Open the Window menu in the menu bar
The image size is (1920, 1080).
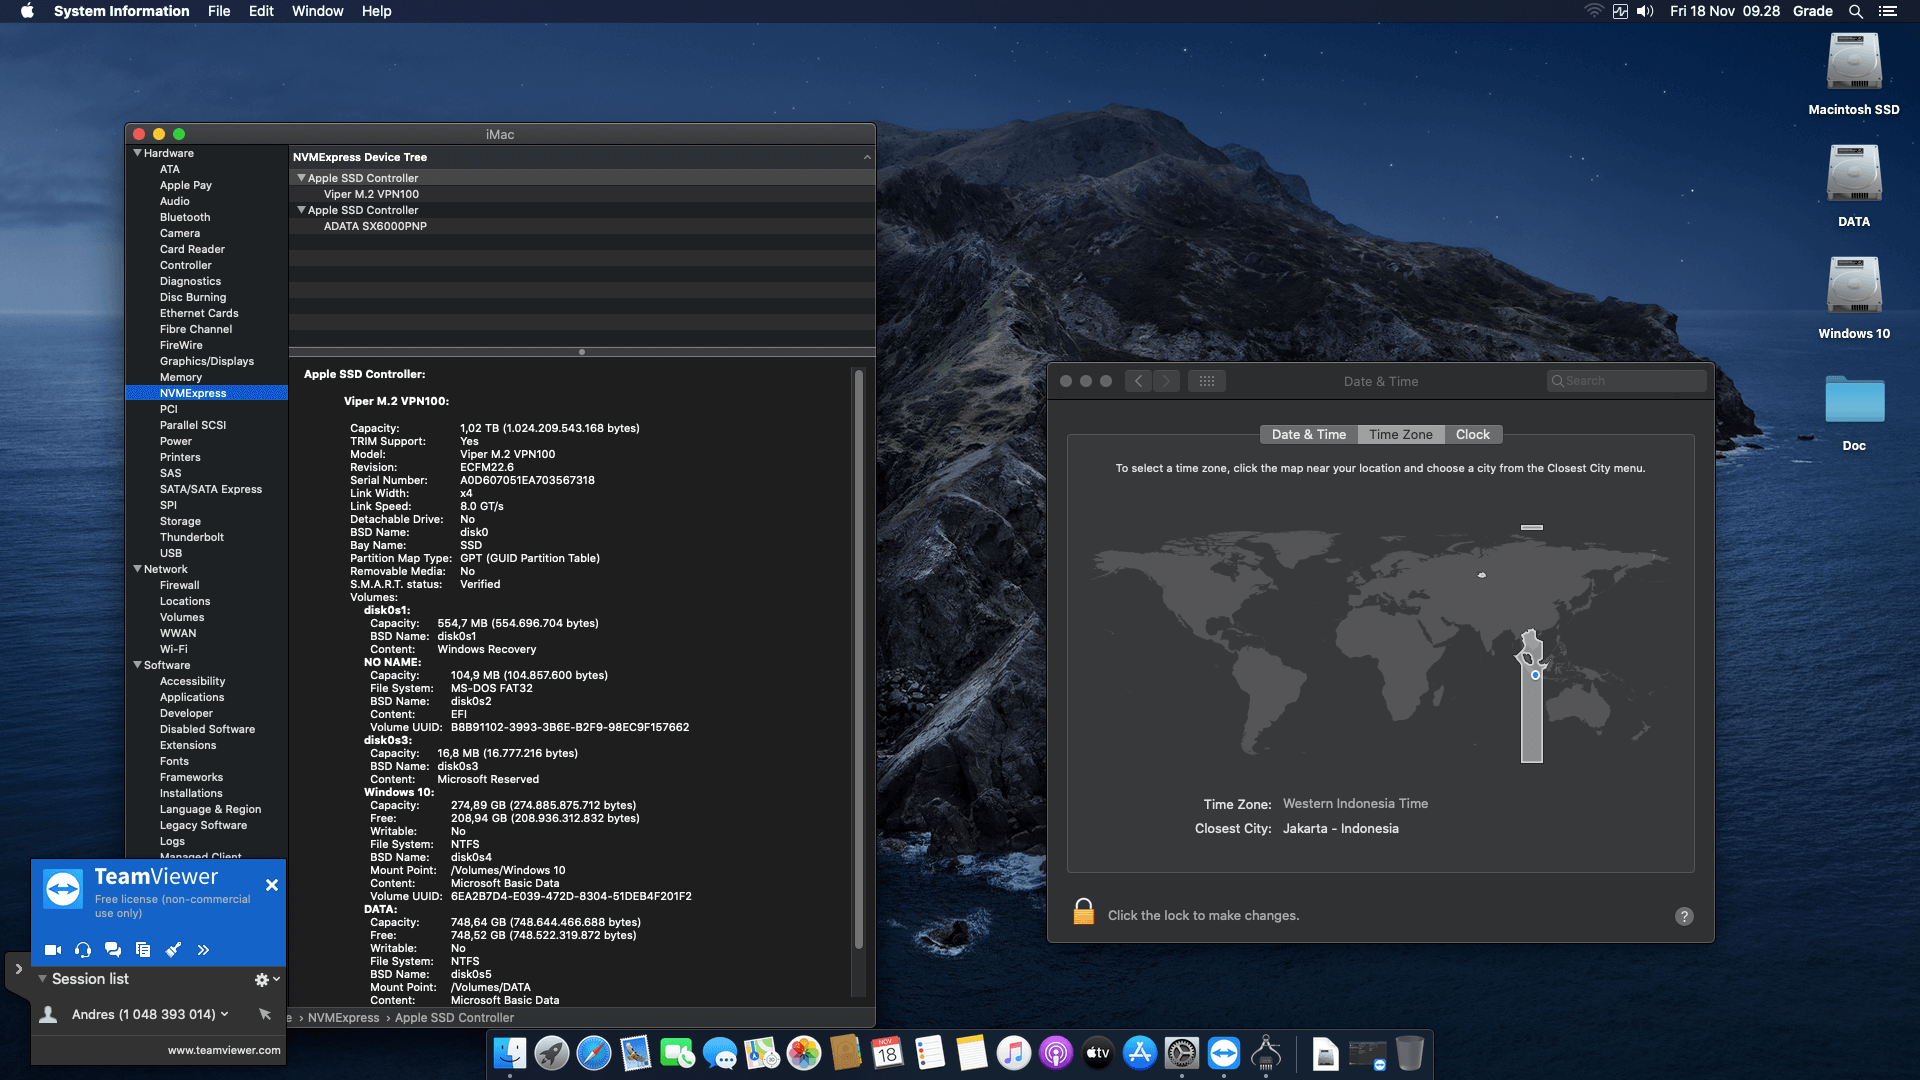pyautogui.click(x=317, y=11)
